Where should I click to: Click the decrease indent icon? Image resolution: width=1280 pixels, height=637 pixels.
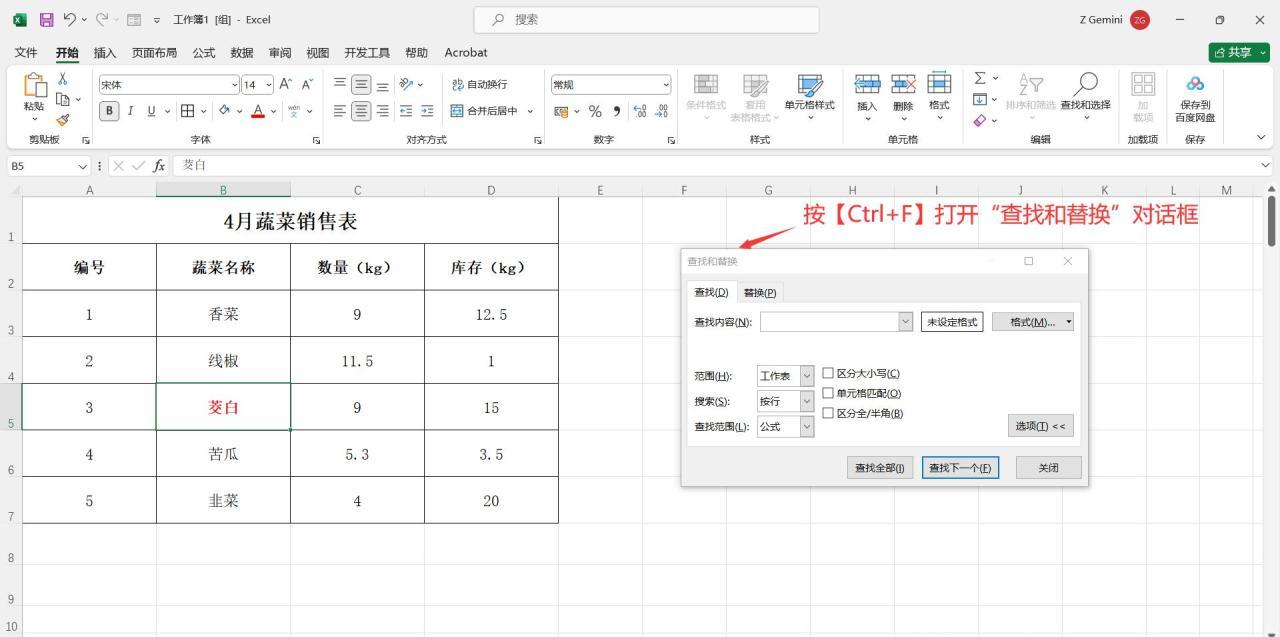[x=407, y=111]
